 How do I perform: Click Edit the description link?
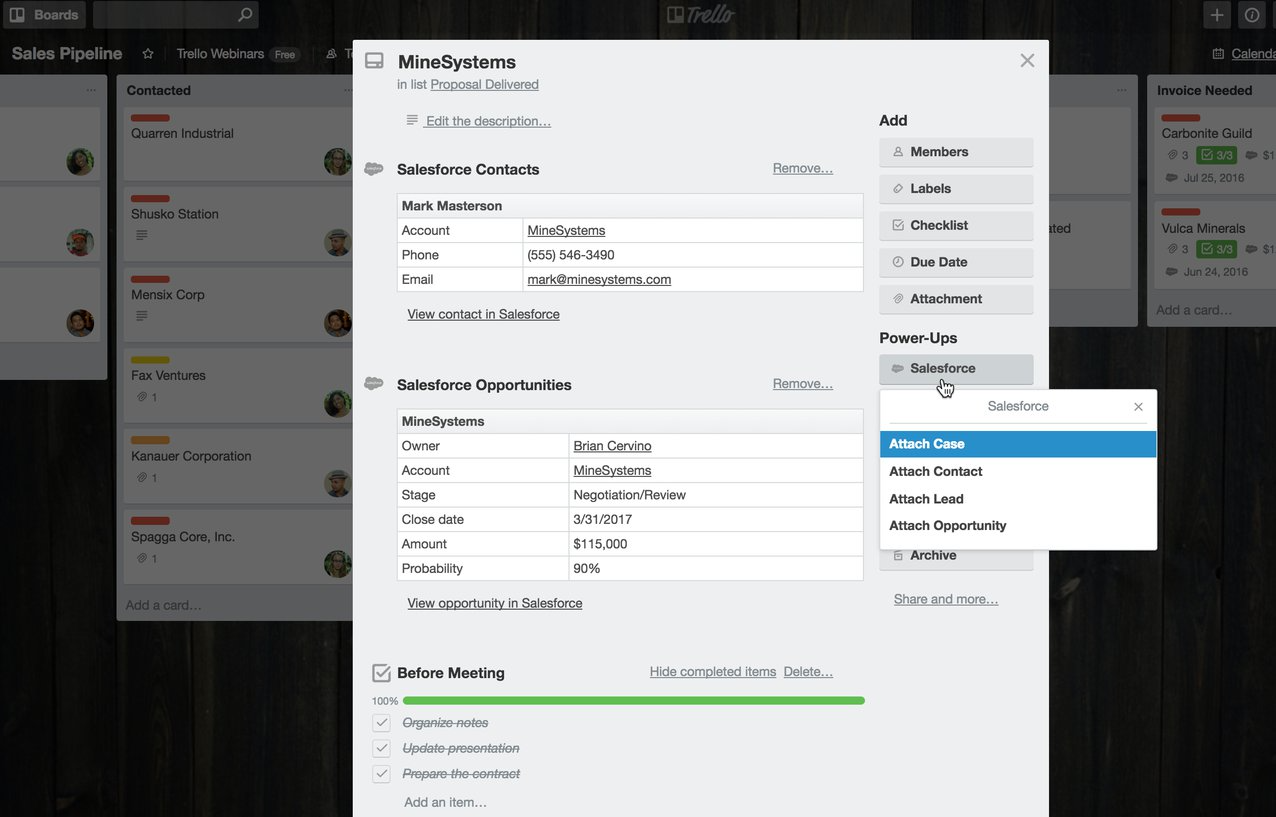(x=487, y=121)
